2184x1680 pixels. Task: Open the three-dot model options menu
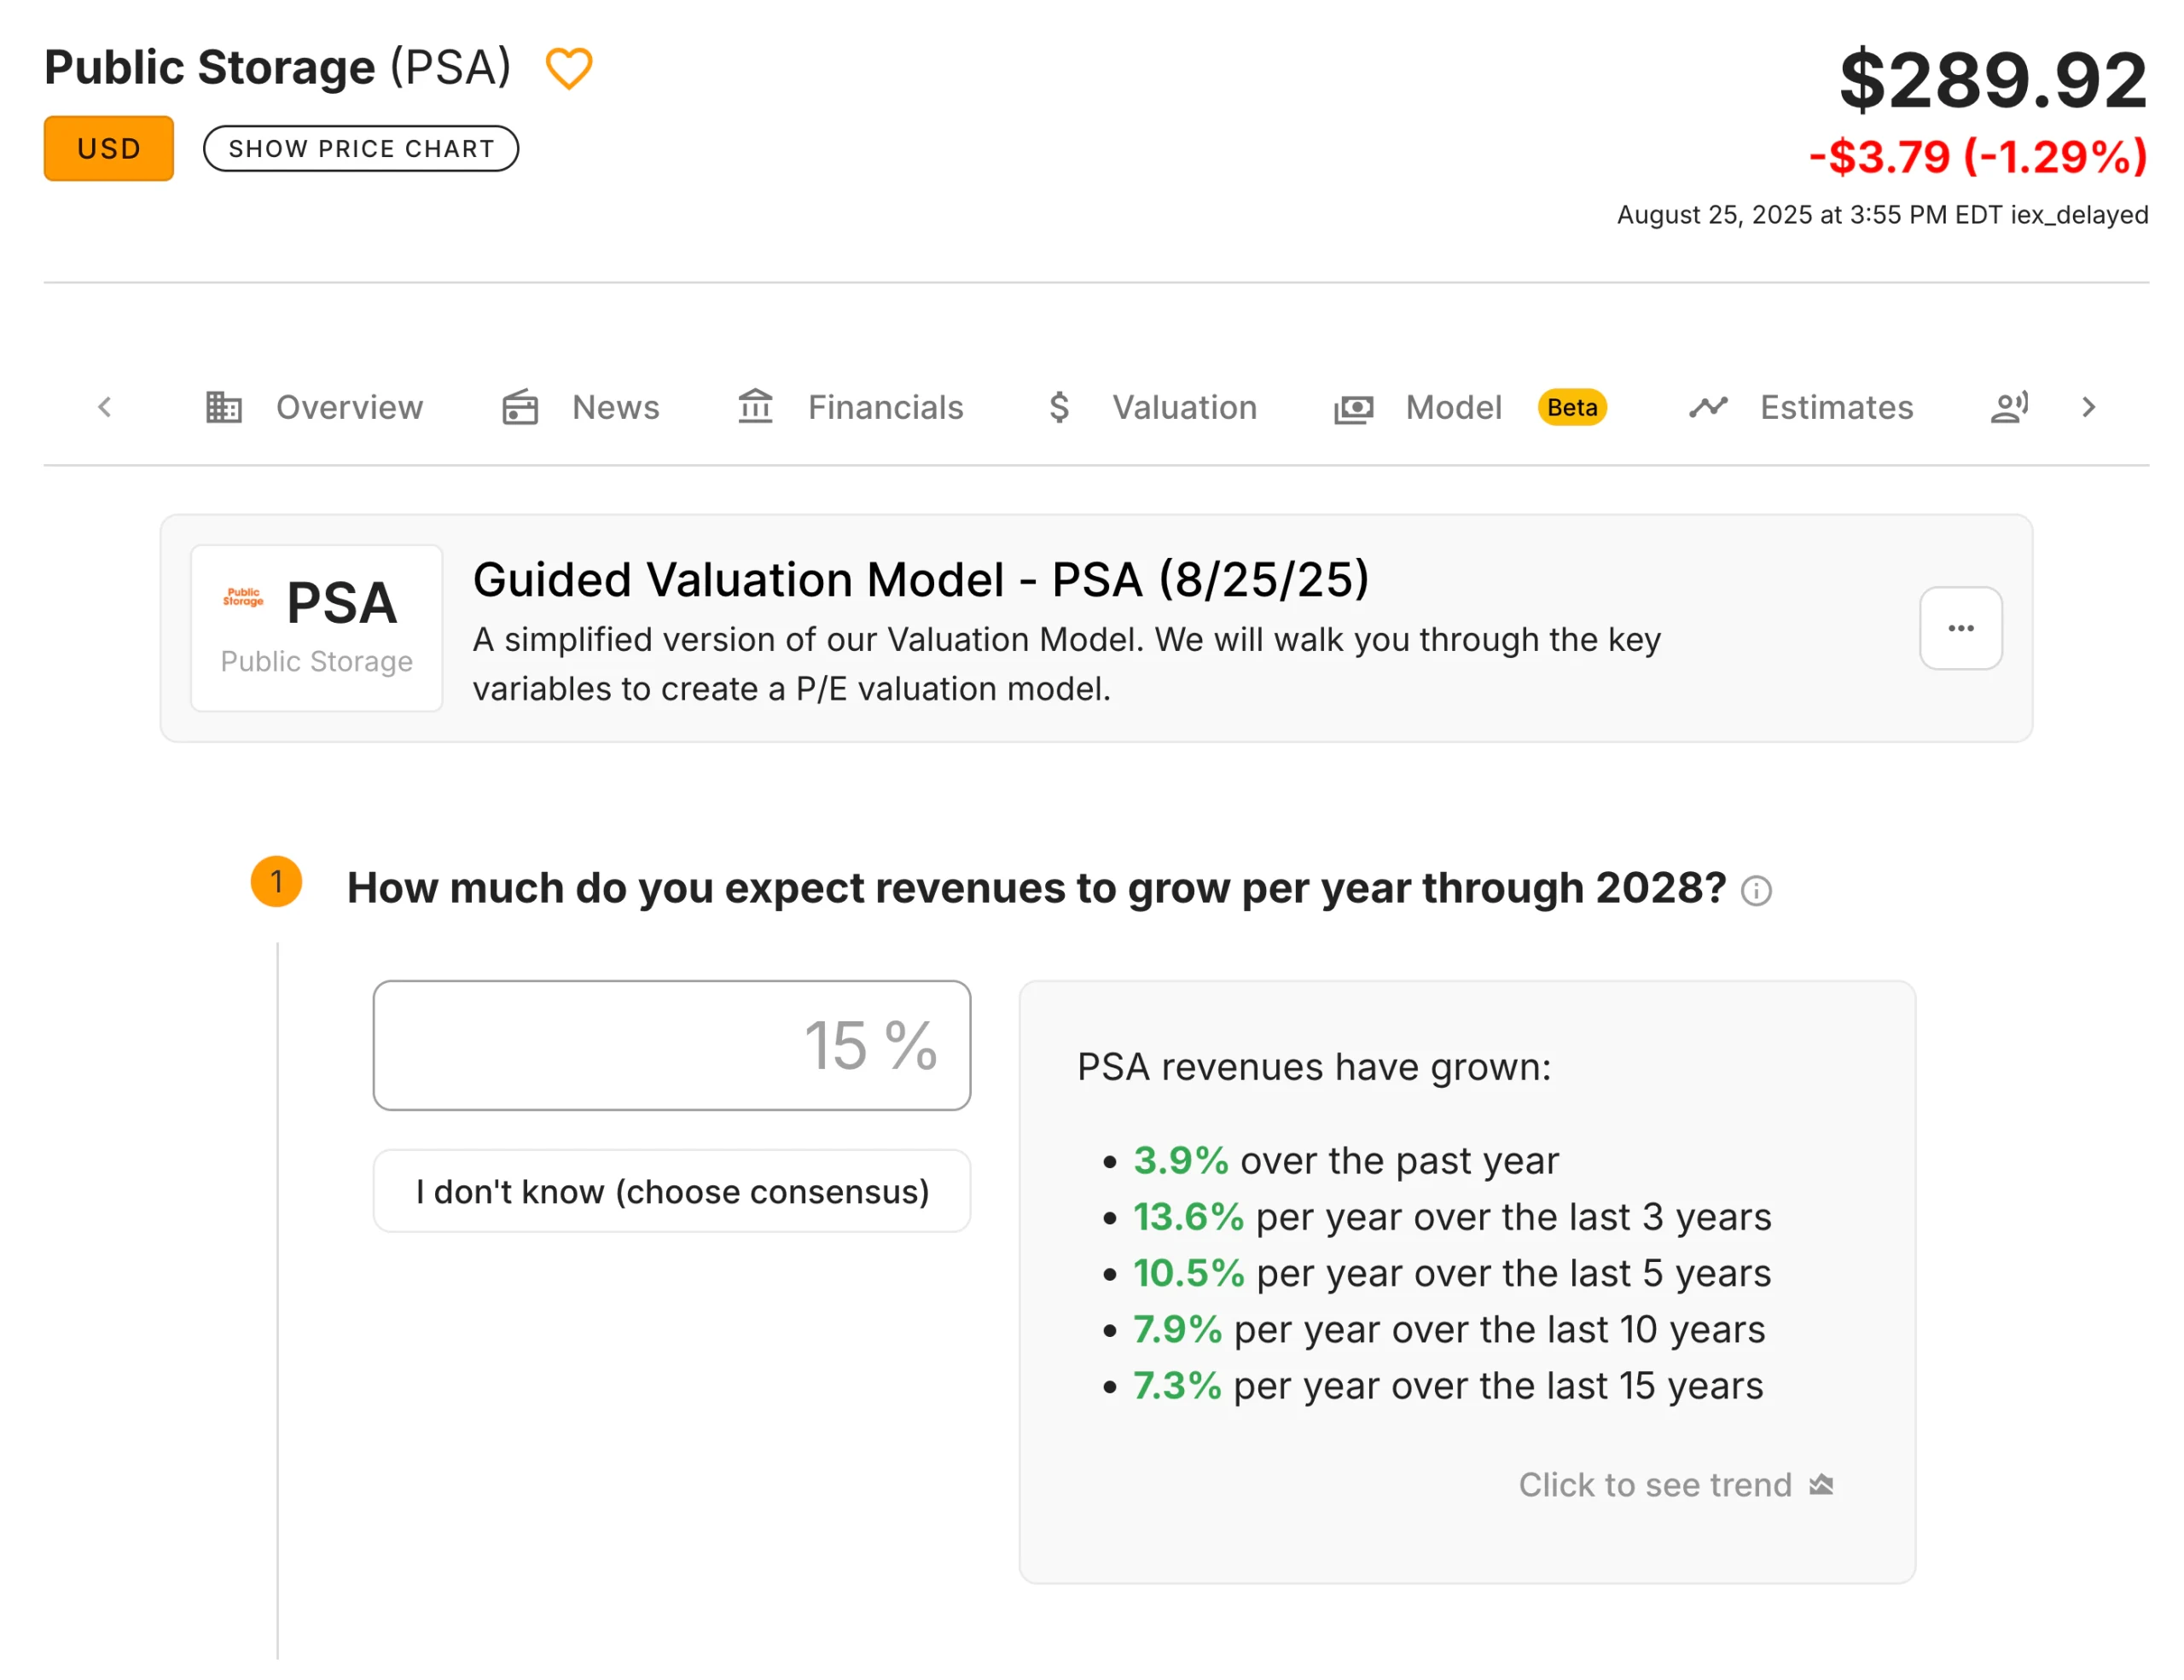pos(1960,628)
